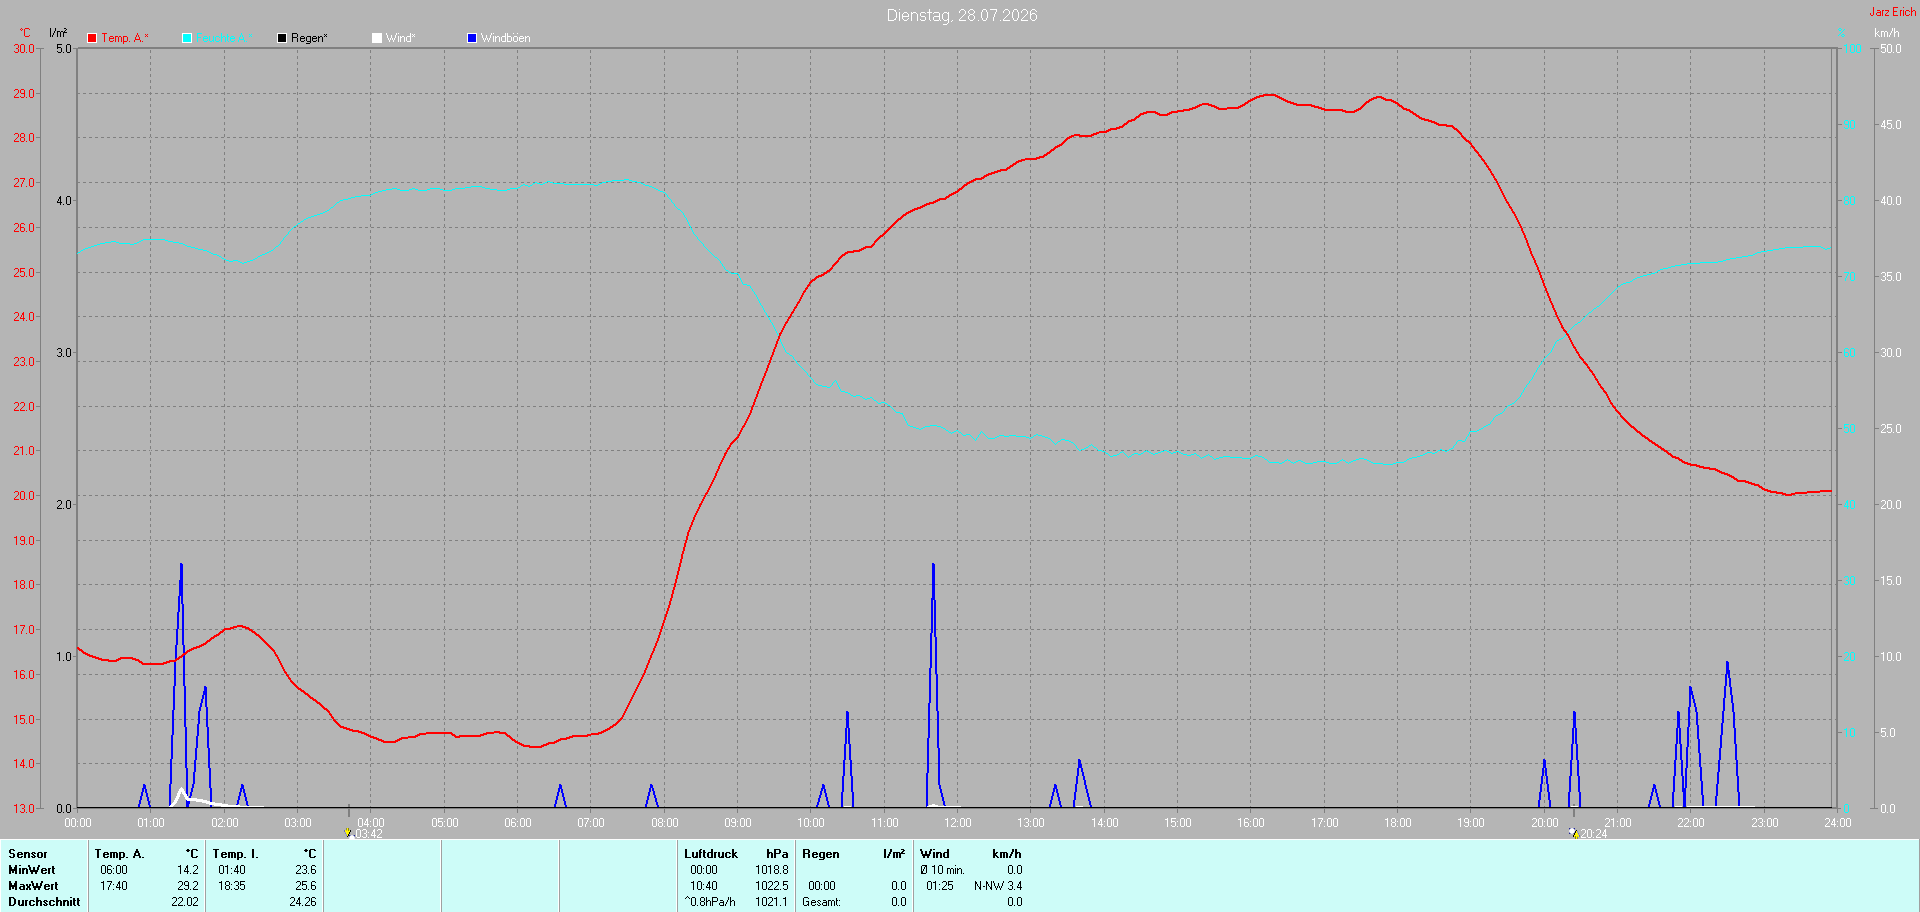Click the red Temp. A. legend square
This screenshot has width=1920, height=912.
[92, 38]
